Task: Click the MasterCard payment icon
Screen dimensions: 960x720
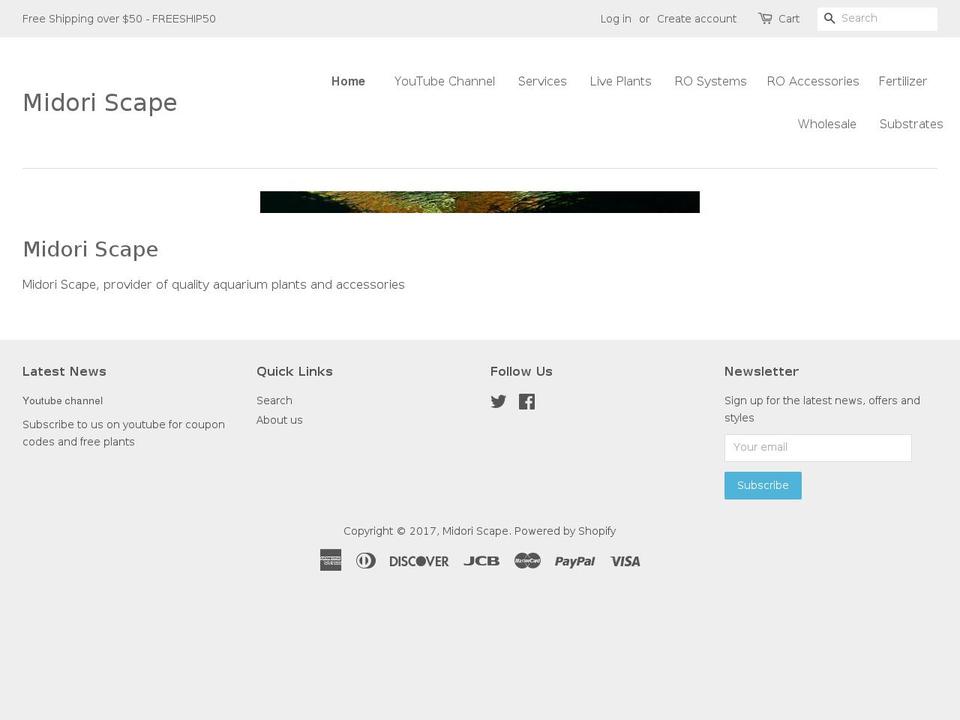Action: point(527,560)
